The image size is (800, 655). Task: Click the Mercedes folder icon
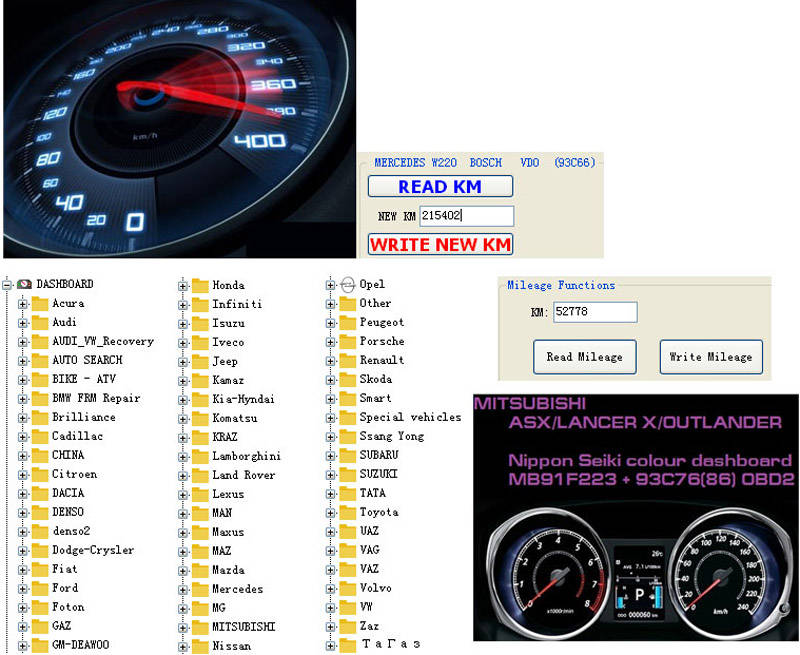coord(200,589)
